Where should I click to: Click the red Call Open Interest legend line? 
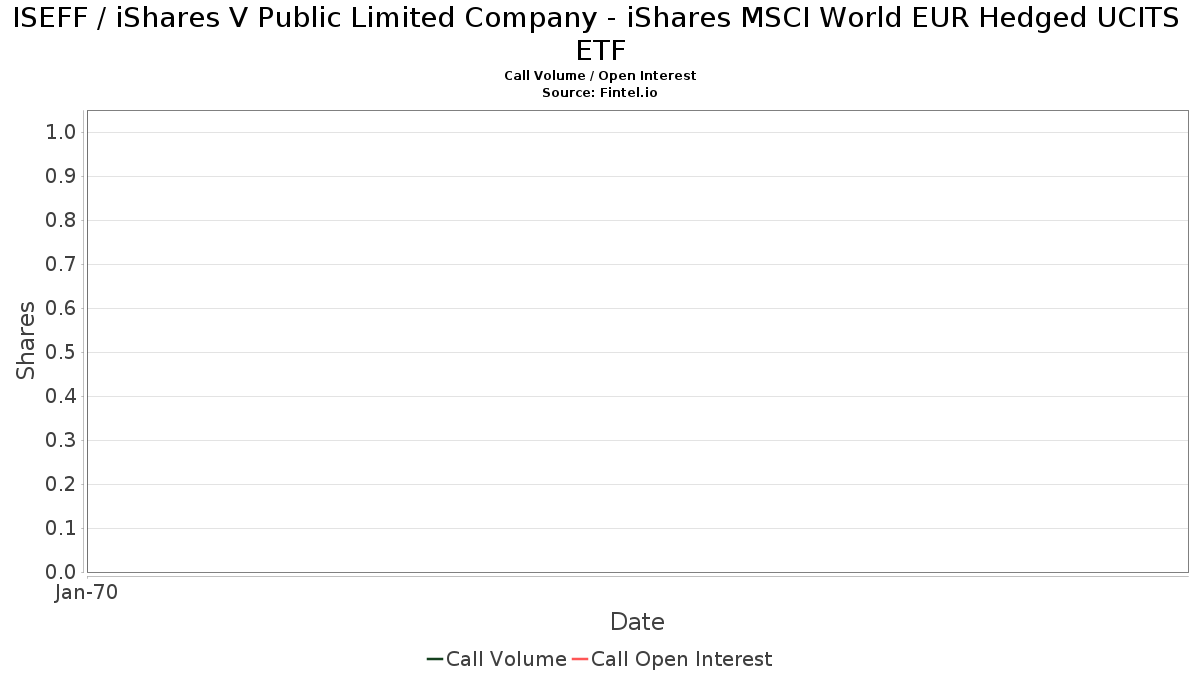[x=580, y=659]
